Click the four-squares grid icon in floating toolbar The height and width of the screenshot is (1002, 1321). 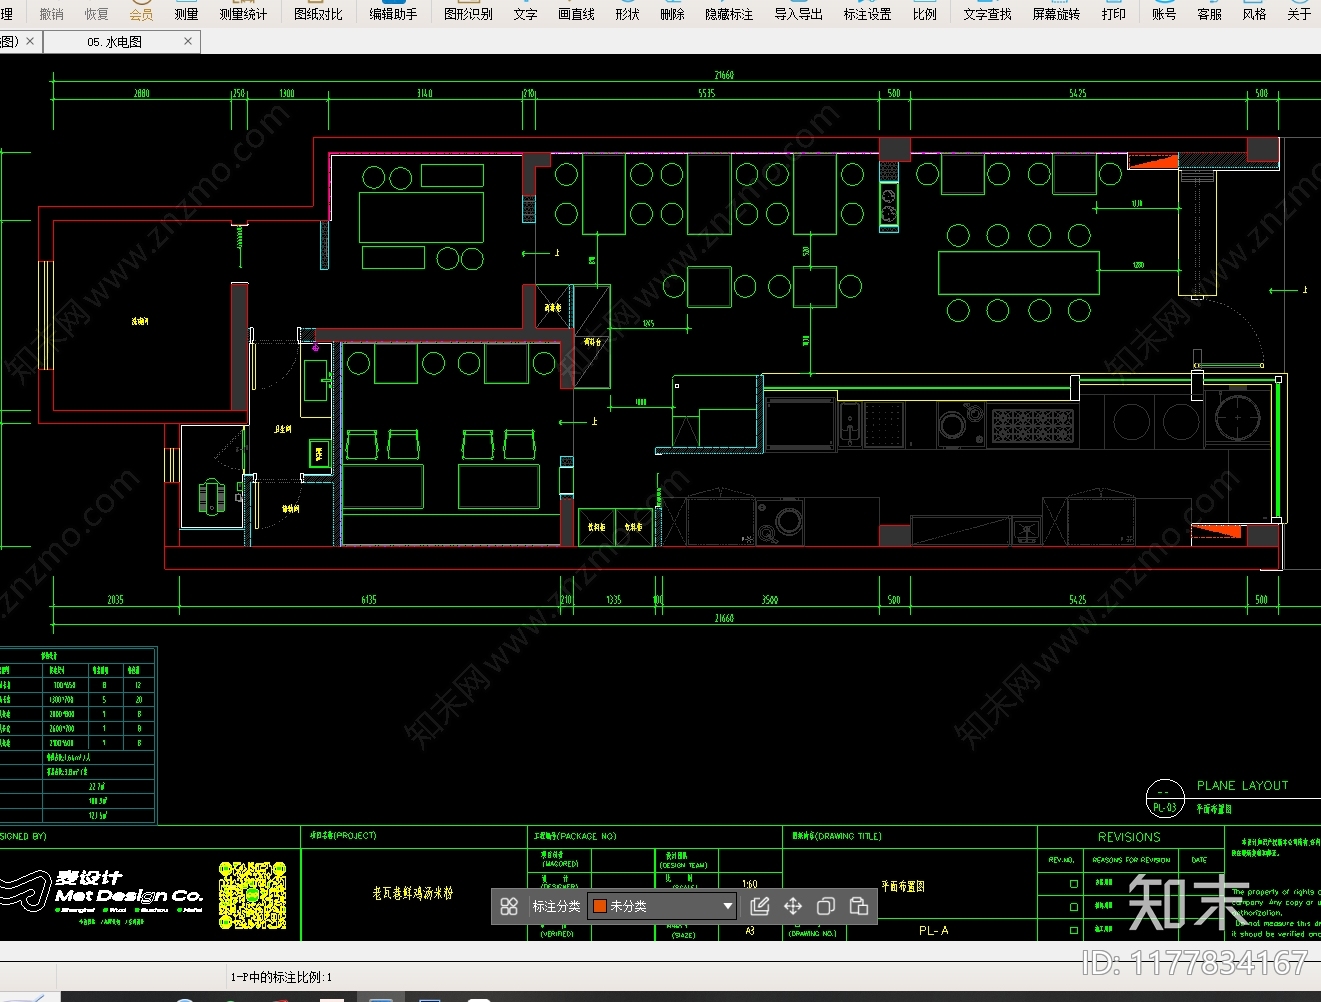pyautogui.click(x=509, y=906)
